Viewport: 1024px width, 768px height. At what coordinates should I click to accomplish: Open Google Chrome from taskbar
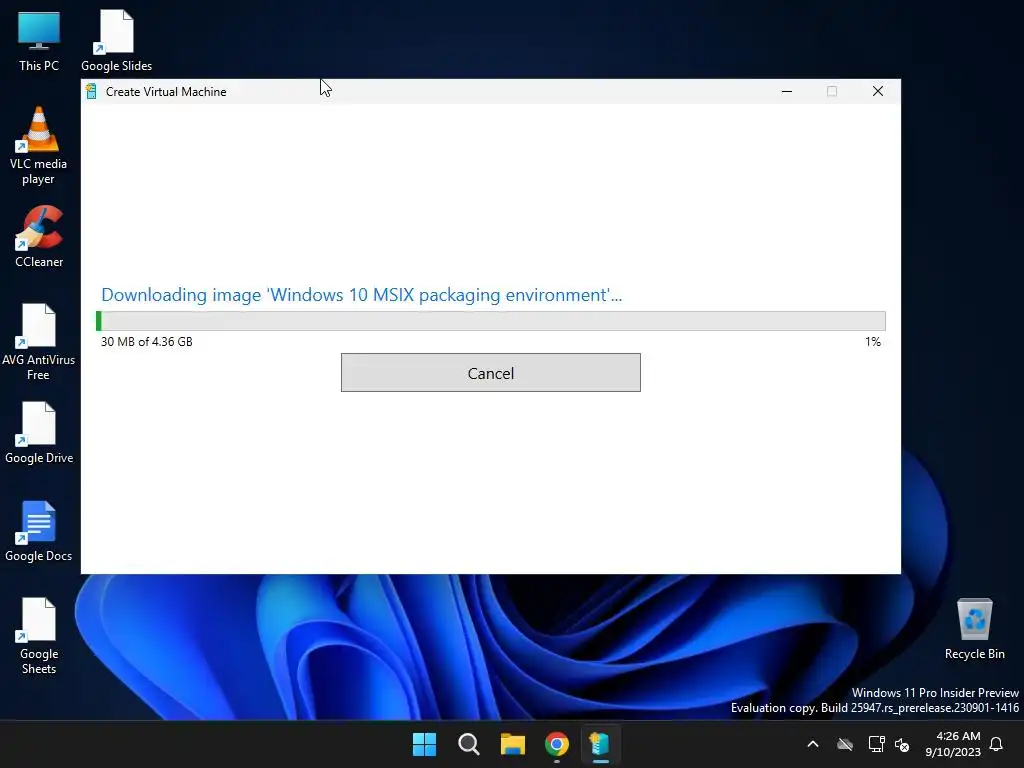tap(556, 744)
